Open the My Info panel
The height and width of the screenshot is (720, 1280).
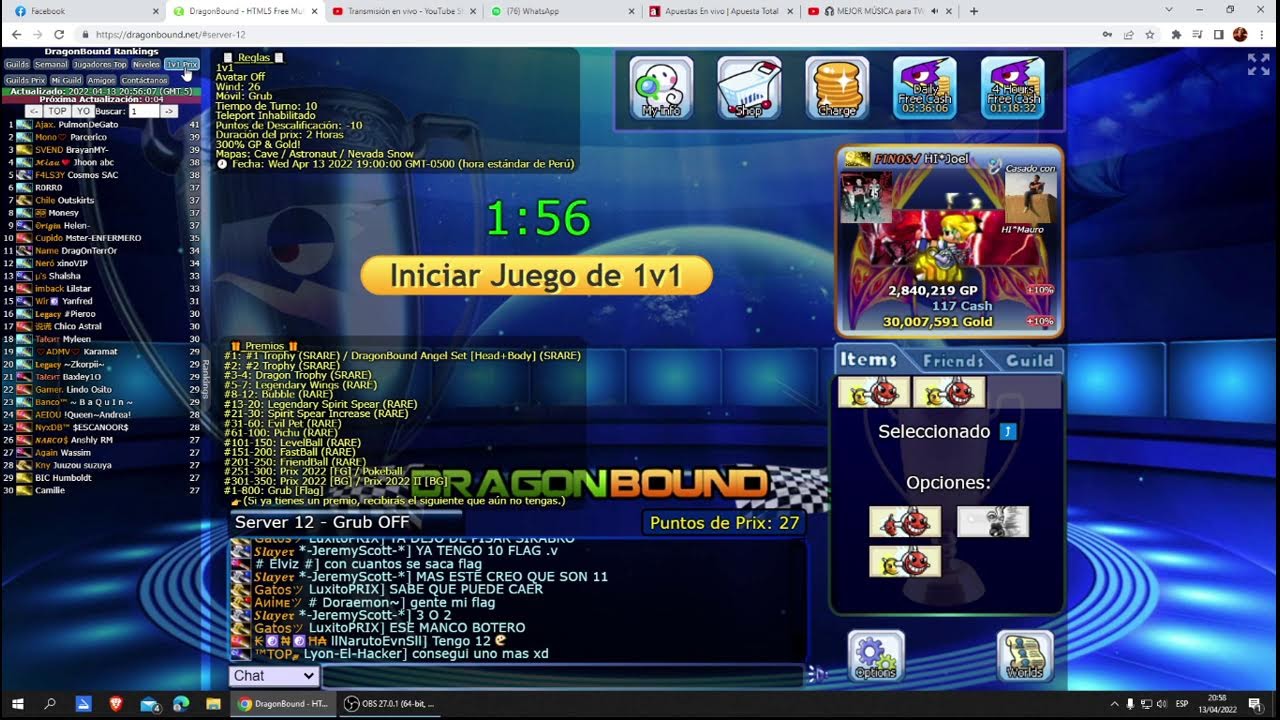click(661, 88)
